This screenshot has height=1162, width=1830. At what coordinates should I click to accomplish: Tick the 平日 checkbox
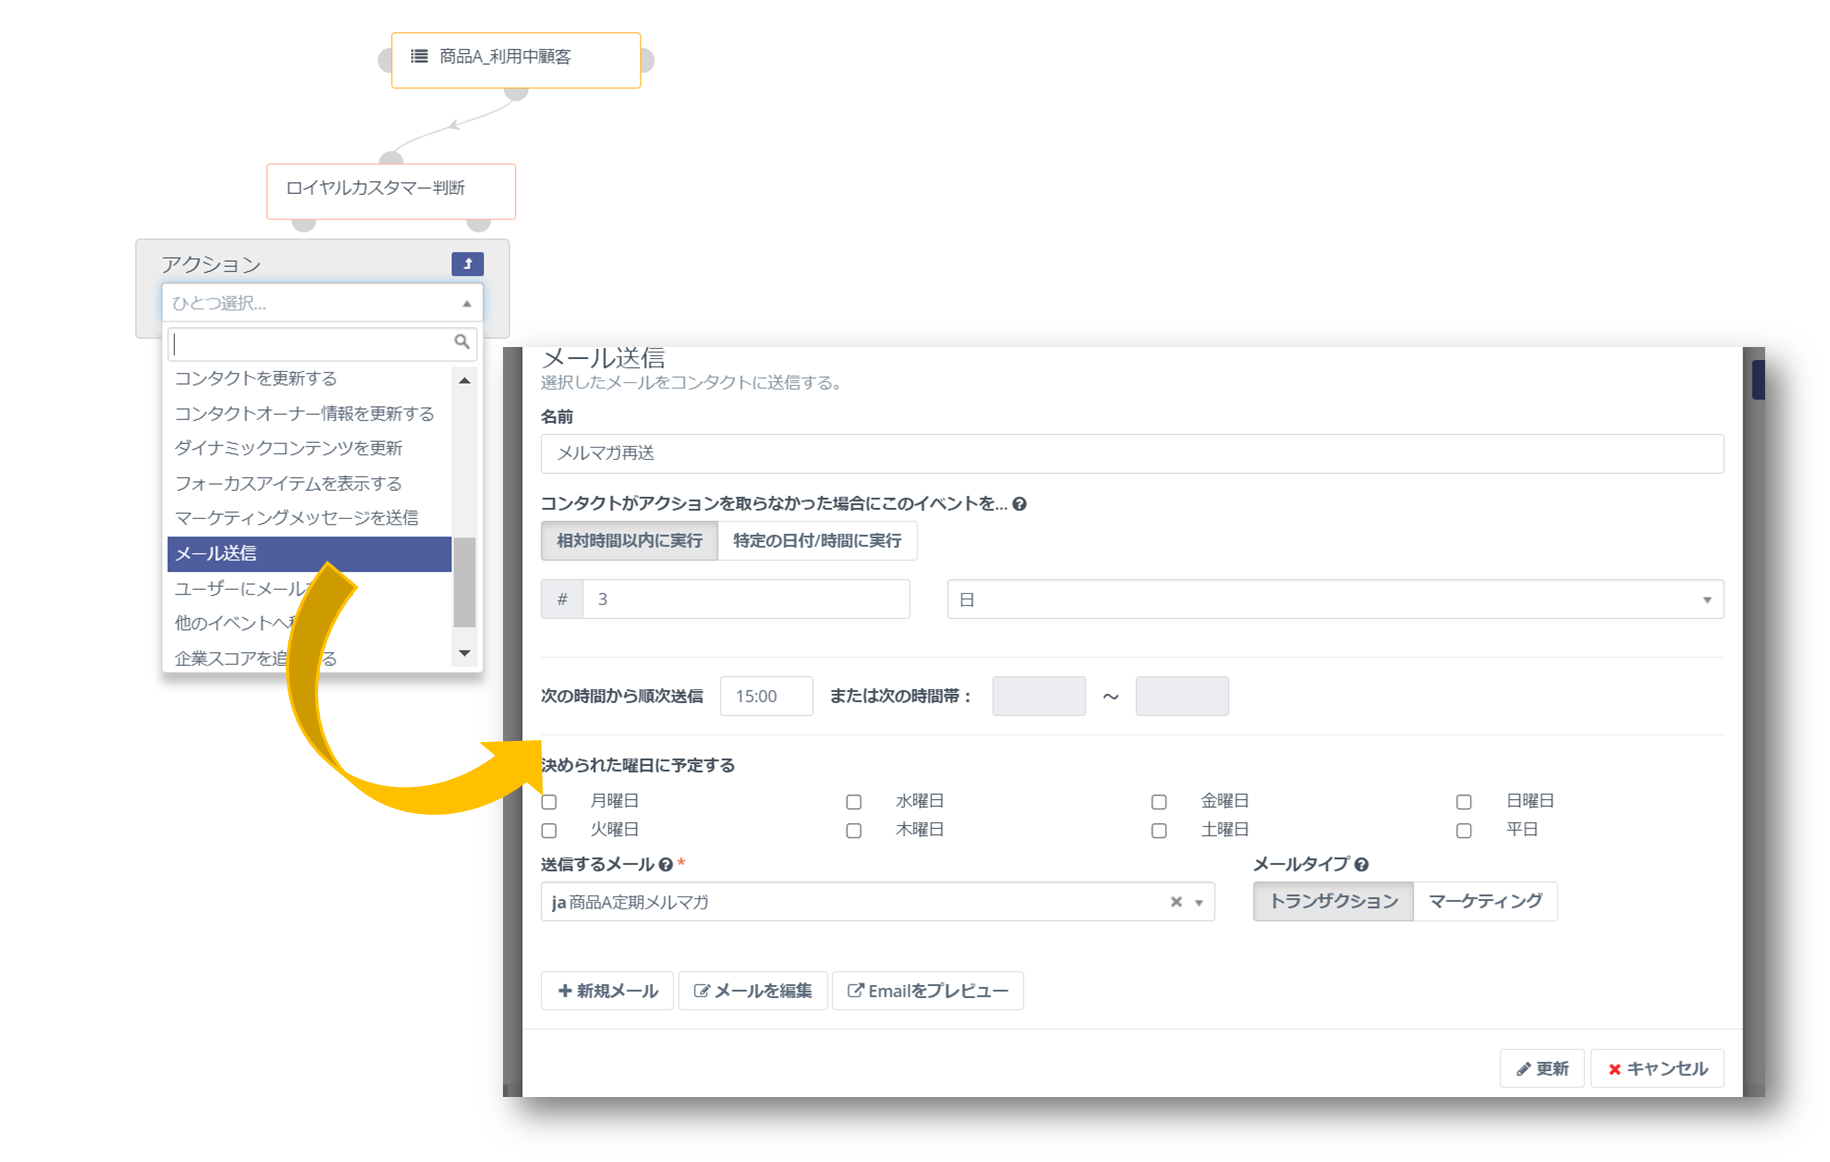1464,831
